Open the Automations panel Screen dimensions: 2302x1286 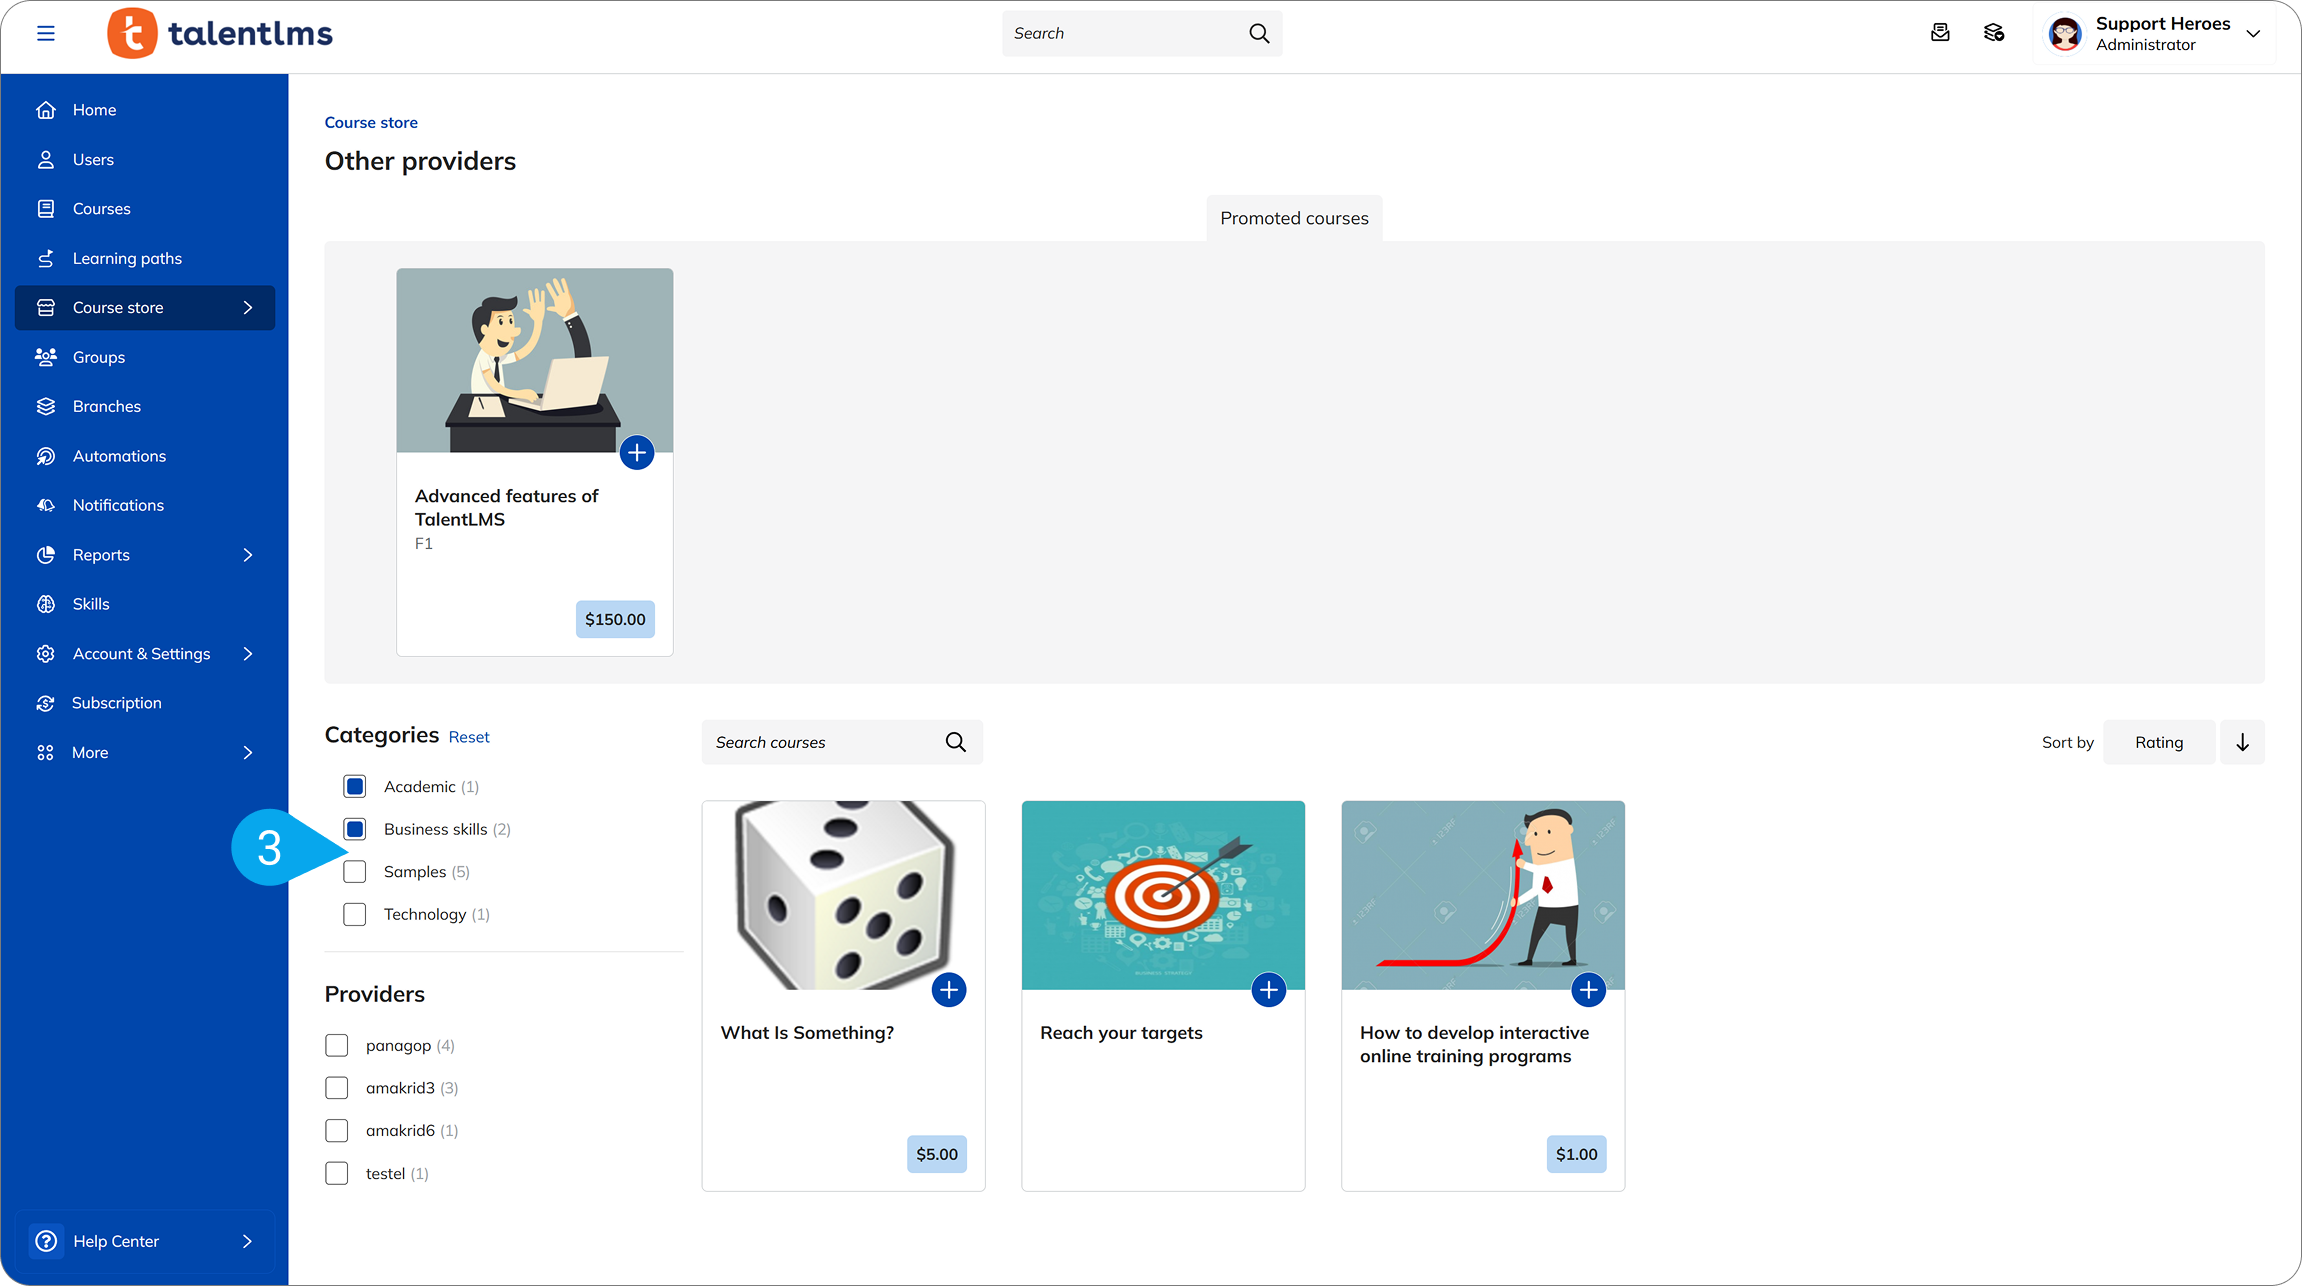[x=119, y=455]
